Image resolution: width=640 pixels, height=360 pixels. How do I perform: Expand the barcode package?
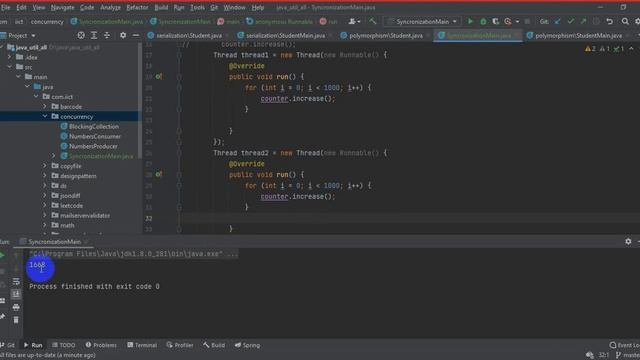(x=45, y=107)
